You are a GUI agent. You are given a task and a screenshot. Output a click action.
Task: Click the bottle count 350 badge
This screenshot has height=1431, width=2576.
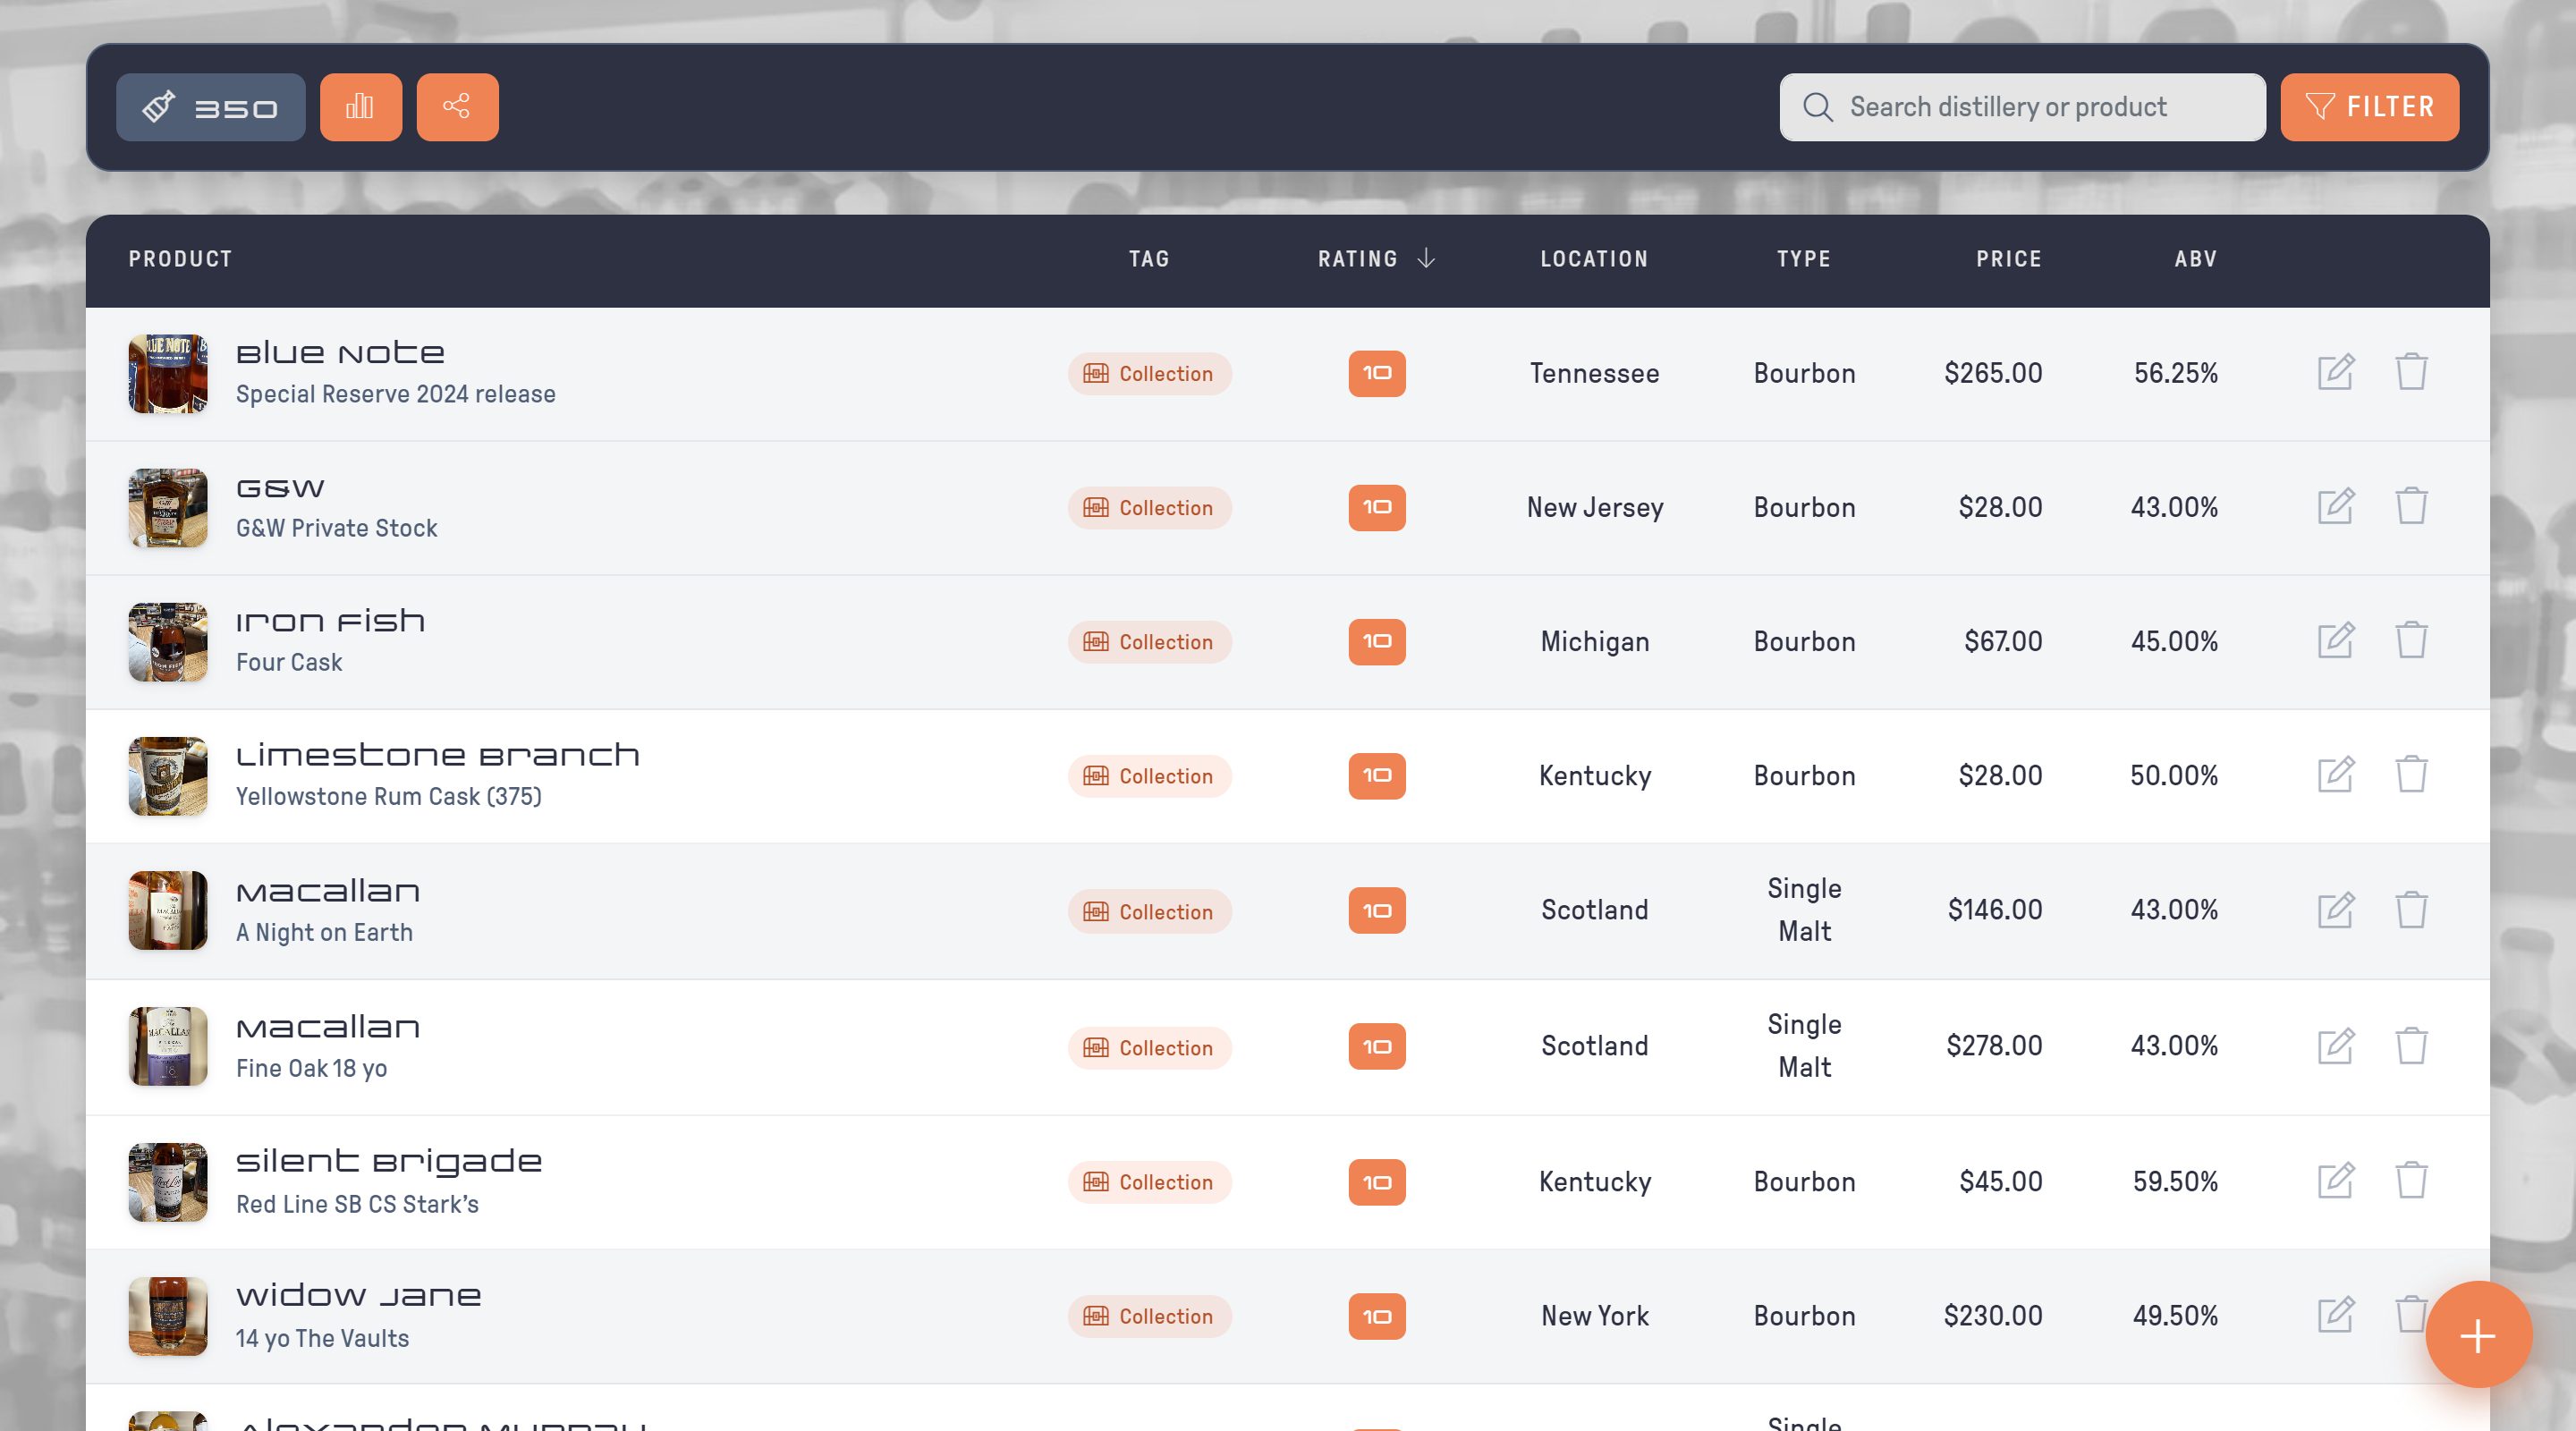click(x=211, y=107)
